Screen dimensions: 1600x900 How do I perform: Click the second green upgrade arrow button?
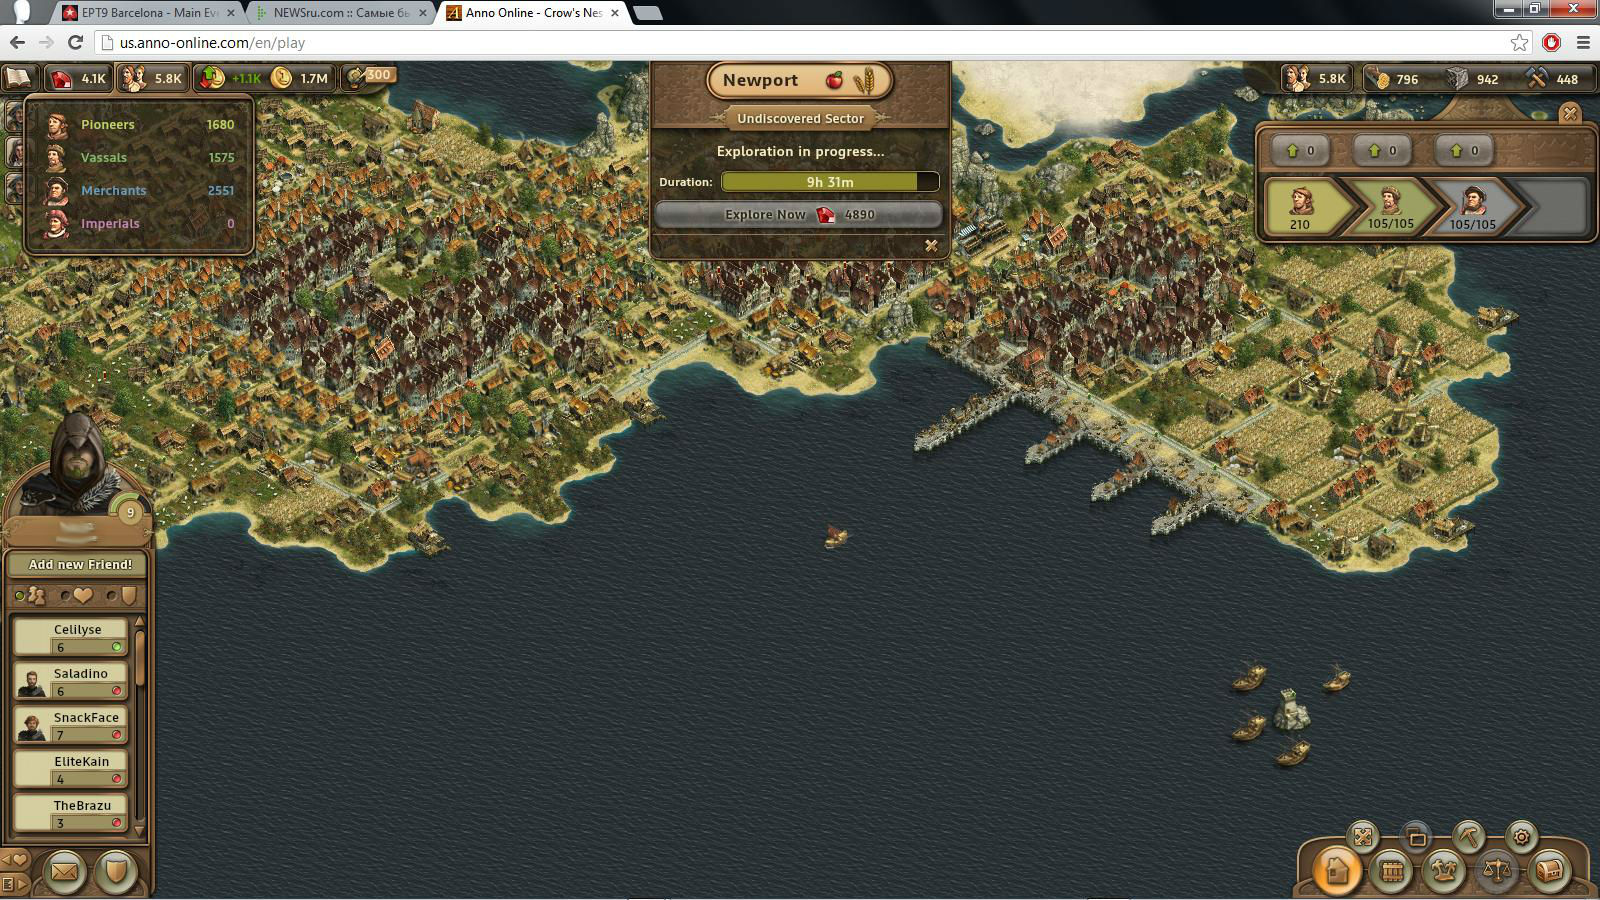1383,151
